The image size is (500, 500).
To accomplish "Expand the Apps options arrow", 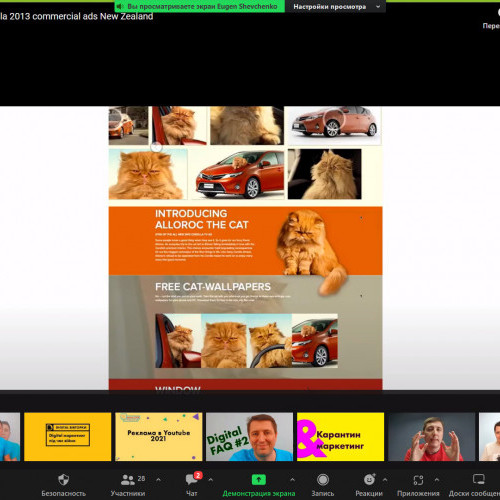I will tap(437, 480).
